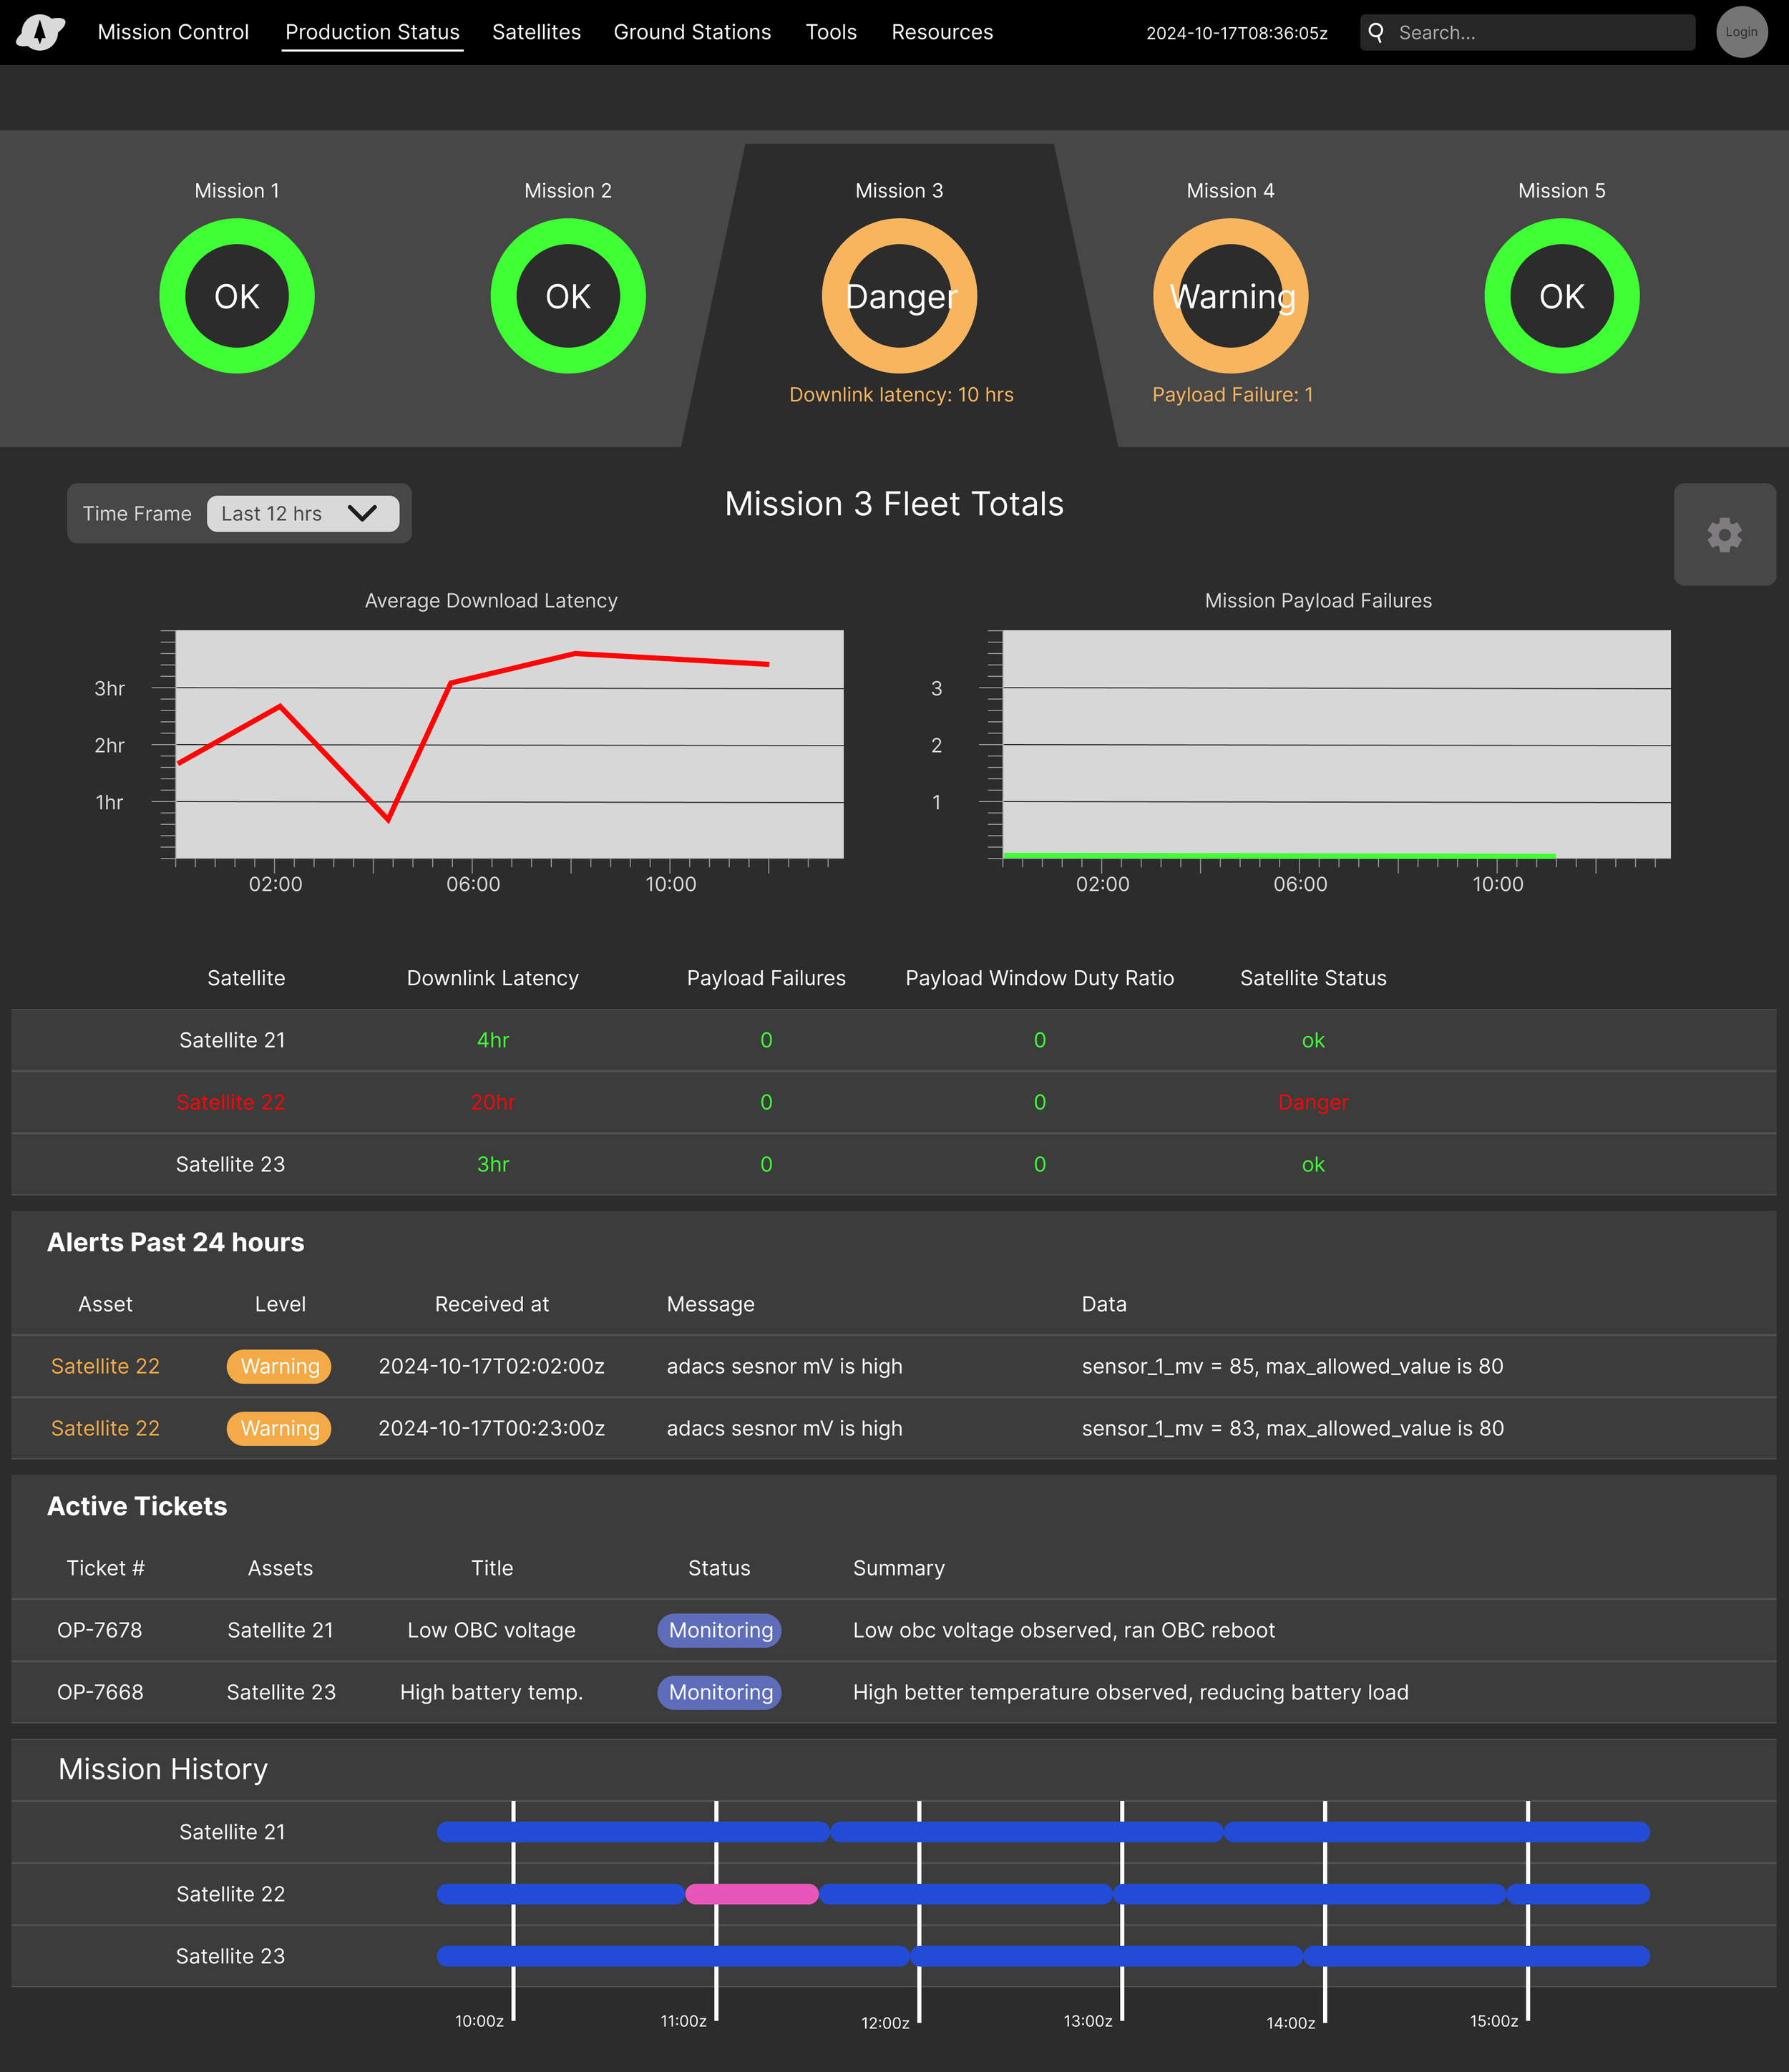Click the Mission 5 OK status circle
1789x2072 pixels.
(x=1561, y=295)
